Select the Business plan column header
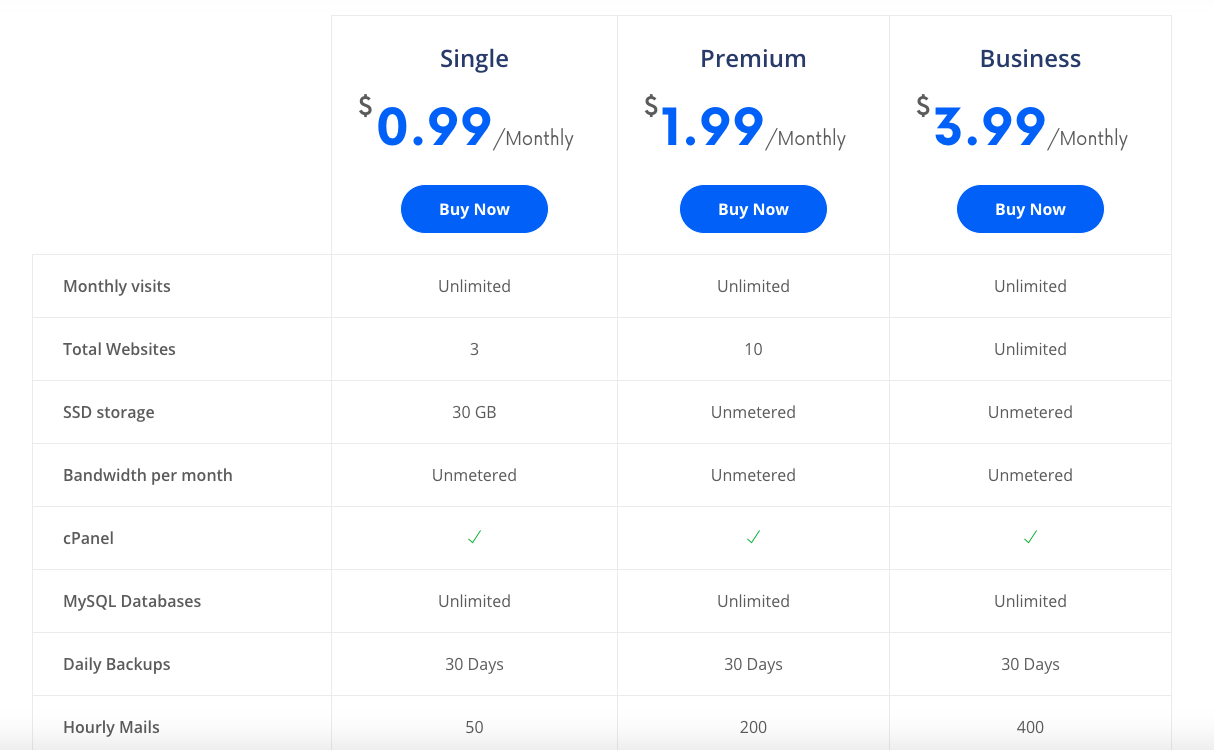The height and width of the screenshot is (750, 1214). click(1030, 58)
